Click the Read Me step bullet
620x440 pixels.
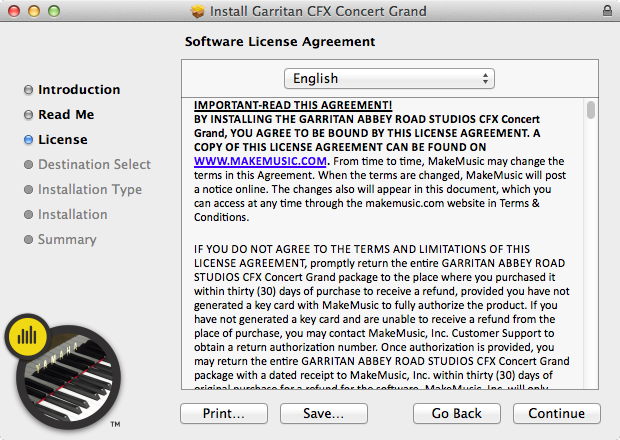pyautogui.click(x=28, y=115)
